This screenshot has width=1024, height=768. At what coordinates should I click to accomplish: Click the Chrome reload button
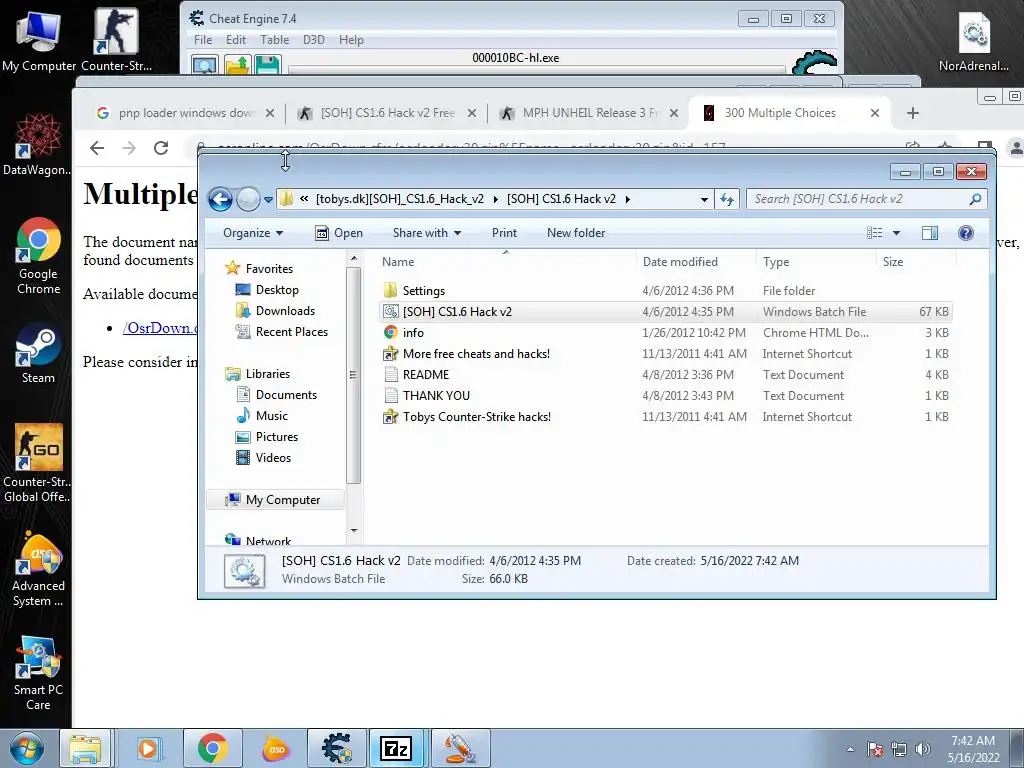click(161, 148)
